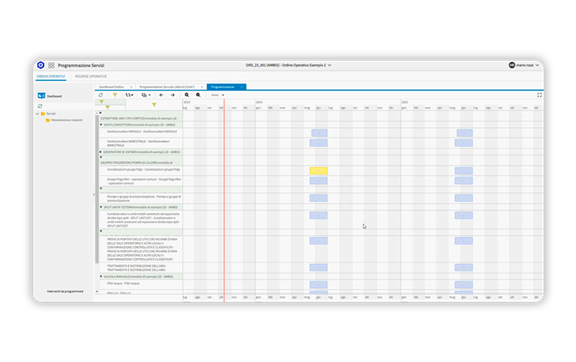Image resolution: width=576 pixels, height=362 pixels.
Task: Collapse the Servizi folder tree node
Action: pyautogui.click(x=37, y=114)
